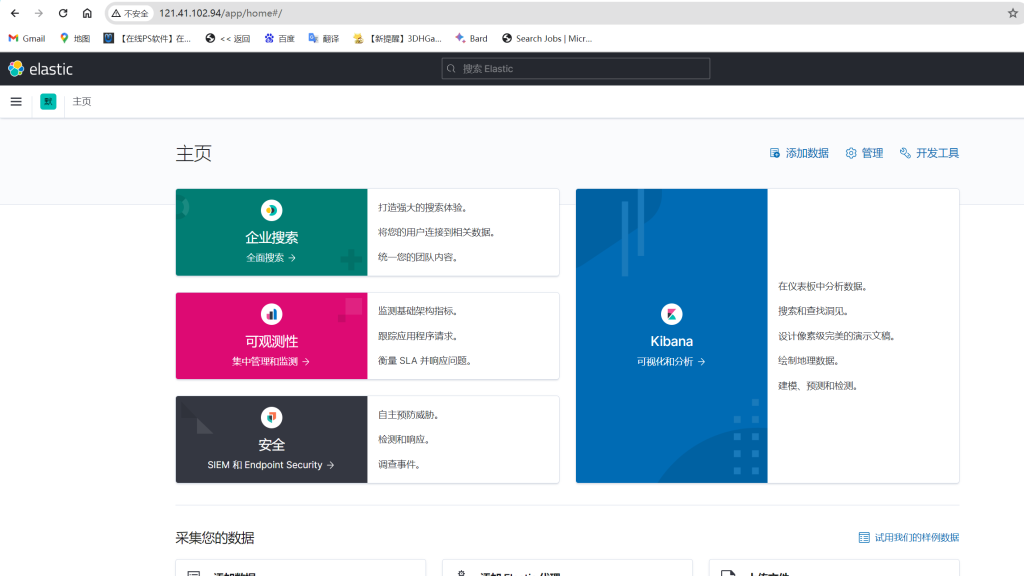The height and width of the screenshot is (576, 1024).
Task: Open SIEM 和 Endpoint Security link
Action: coord(271,465)
